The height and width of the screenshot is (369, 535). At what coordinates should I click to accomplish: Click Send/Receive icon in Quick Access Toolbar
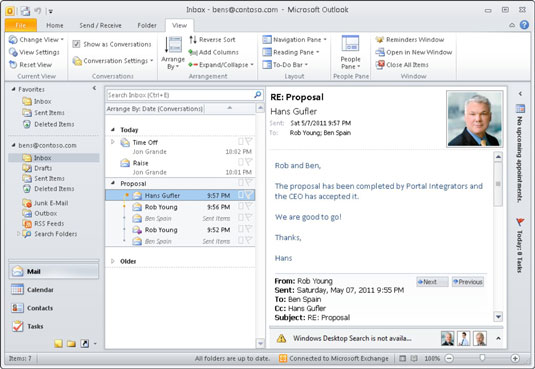[x=25, y=11]
